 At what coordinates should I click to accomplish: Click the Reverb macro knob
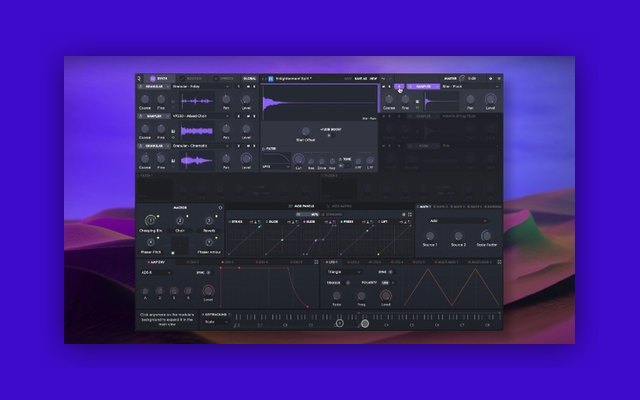click(209, 221)
